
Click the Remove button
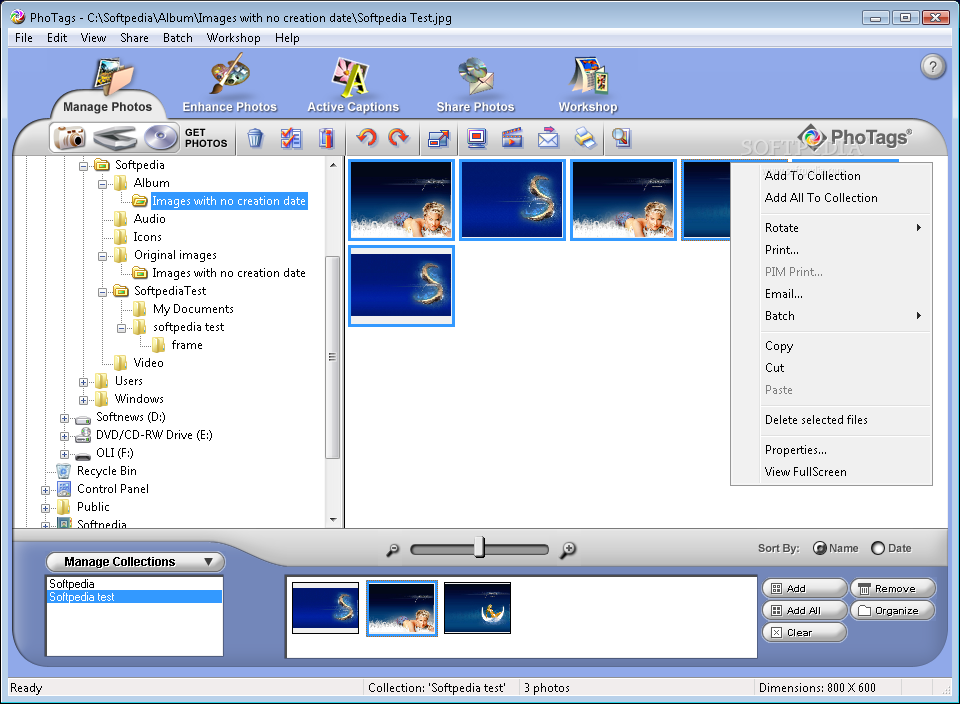tap(893, 588)
